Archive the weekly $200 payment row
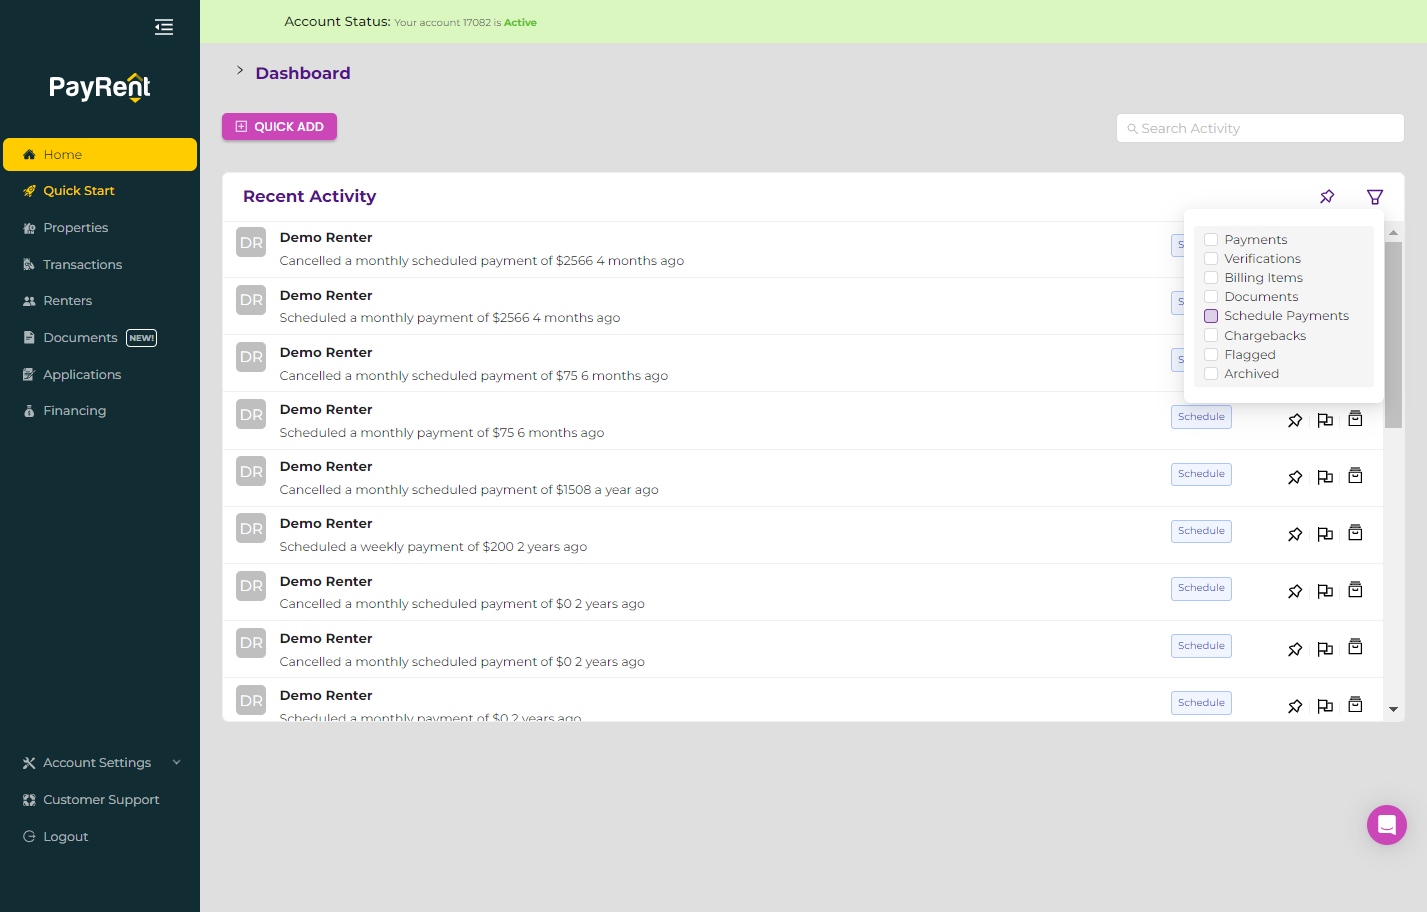The width and height of the screenshot is (1427, 912). coord(1355,533)
